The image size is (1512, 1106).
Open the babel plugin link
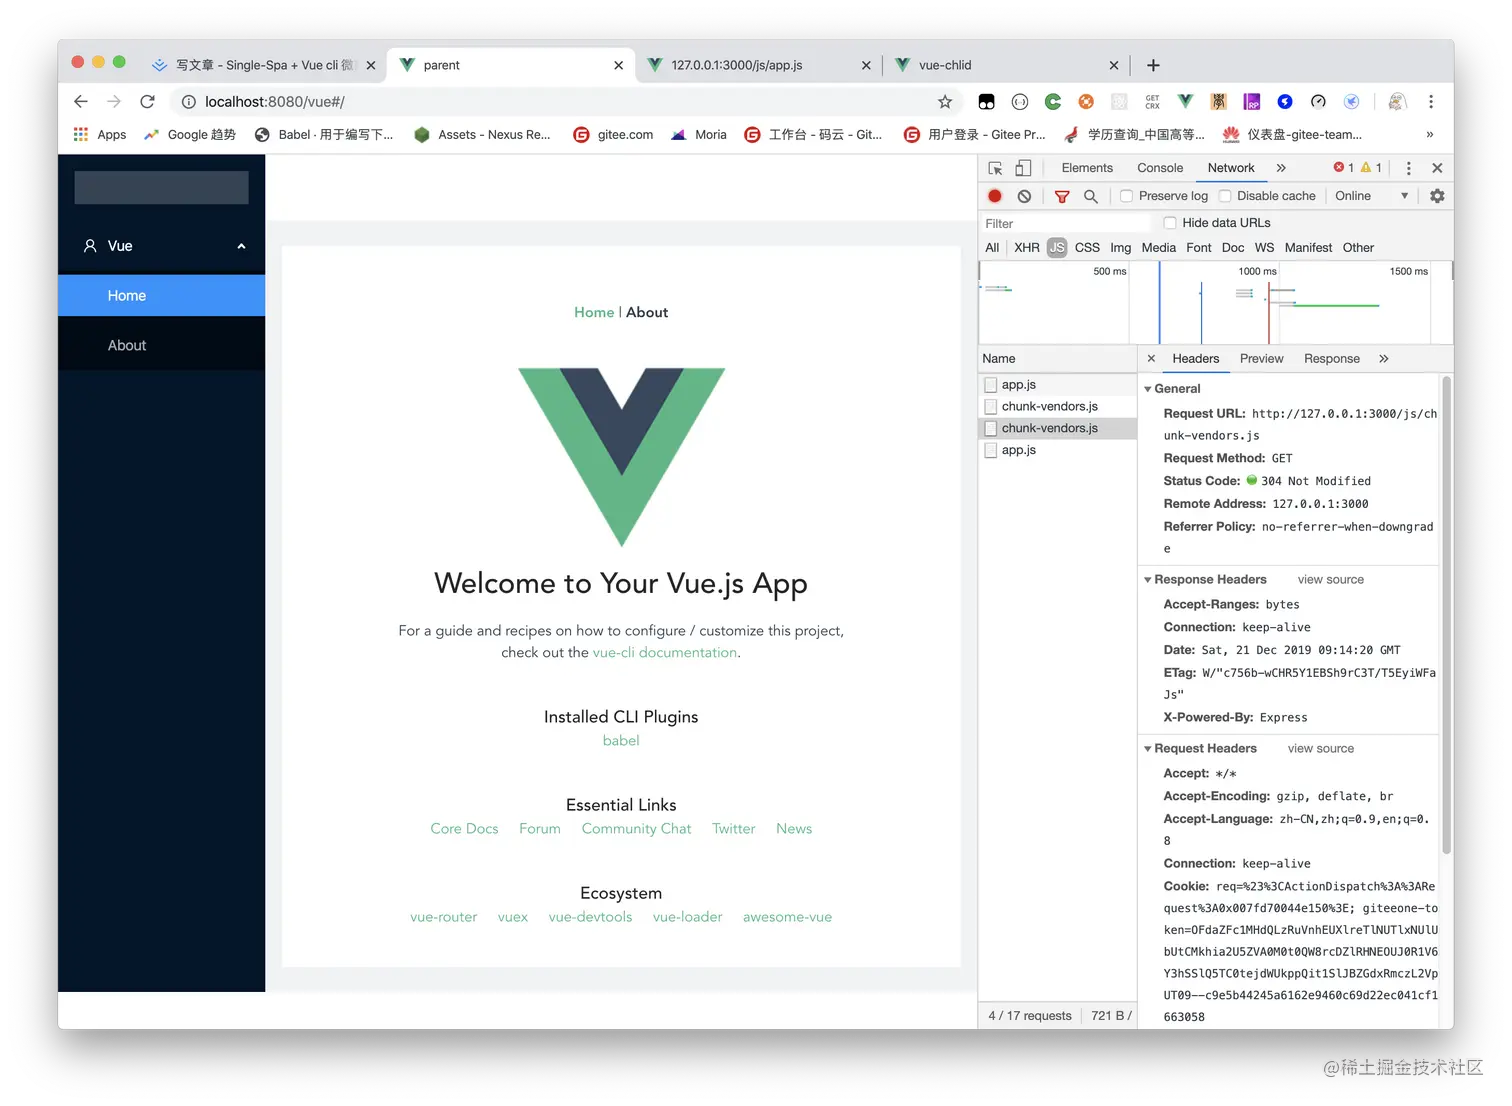(x=621, y=740)
